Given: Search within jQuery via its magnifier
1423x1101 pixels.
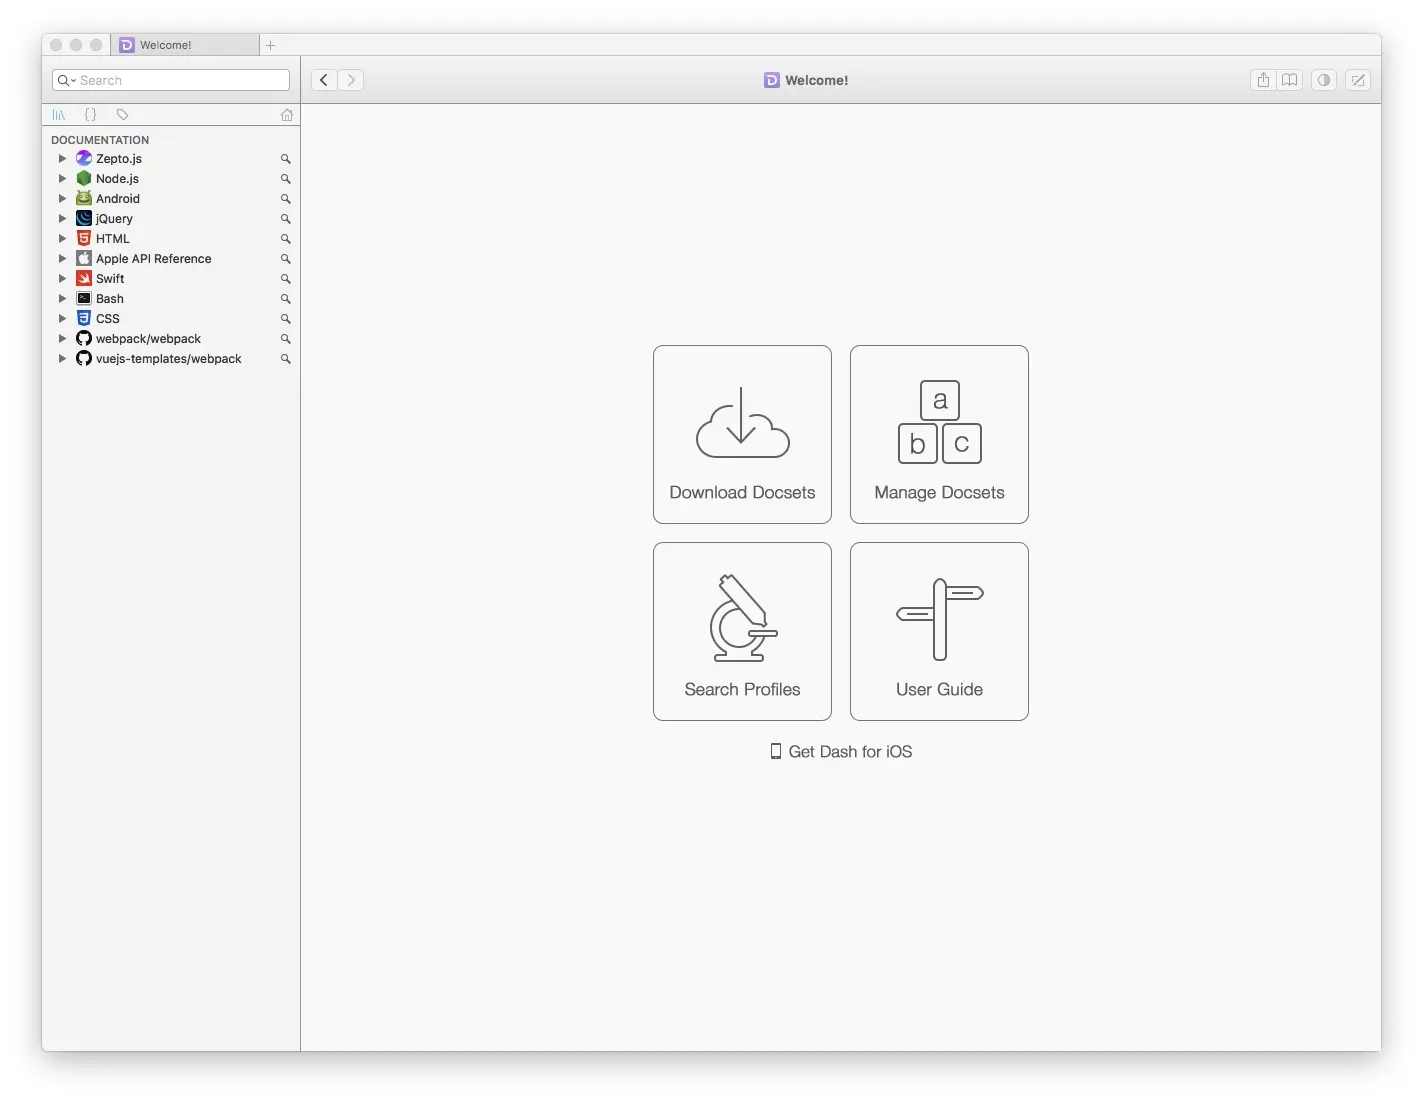Looking at the screenshot, I should tap(285, 219).
